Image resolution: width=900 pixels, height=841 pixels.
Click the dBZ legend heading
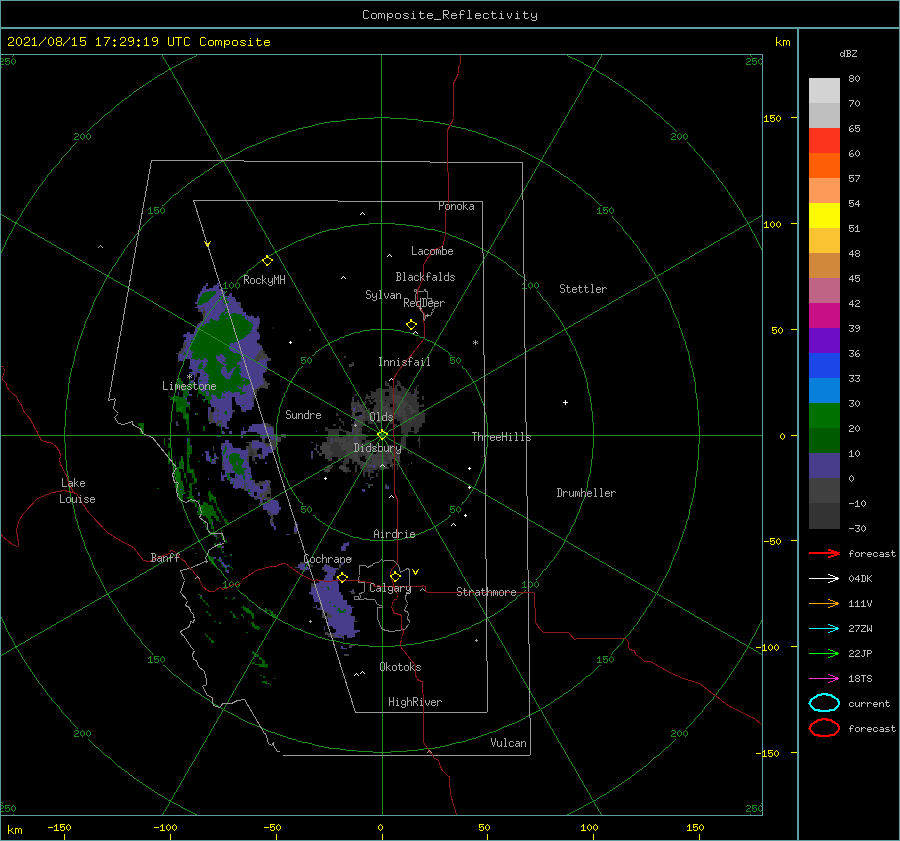848,53
